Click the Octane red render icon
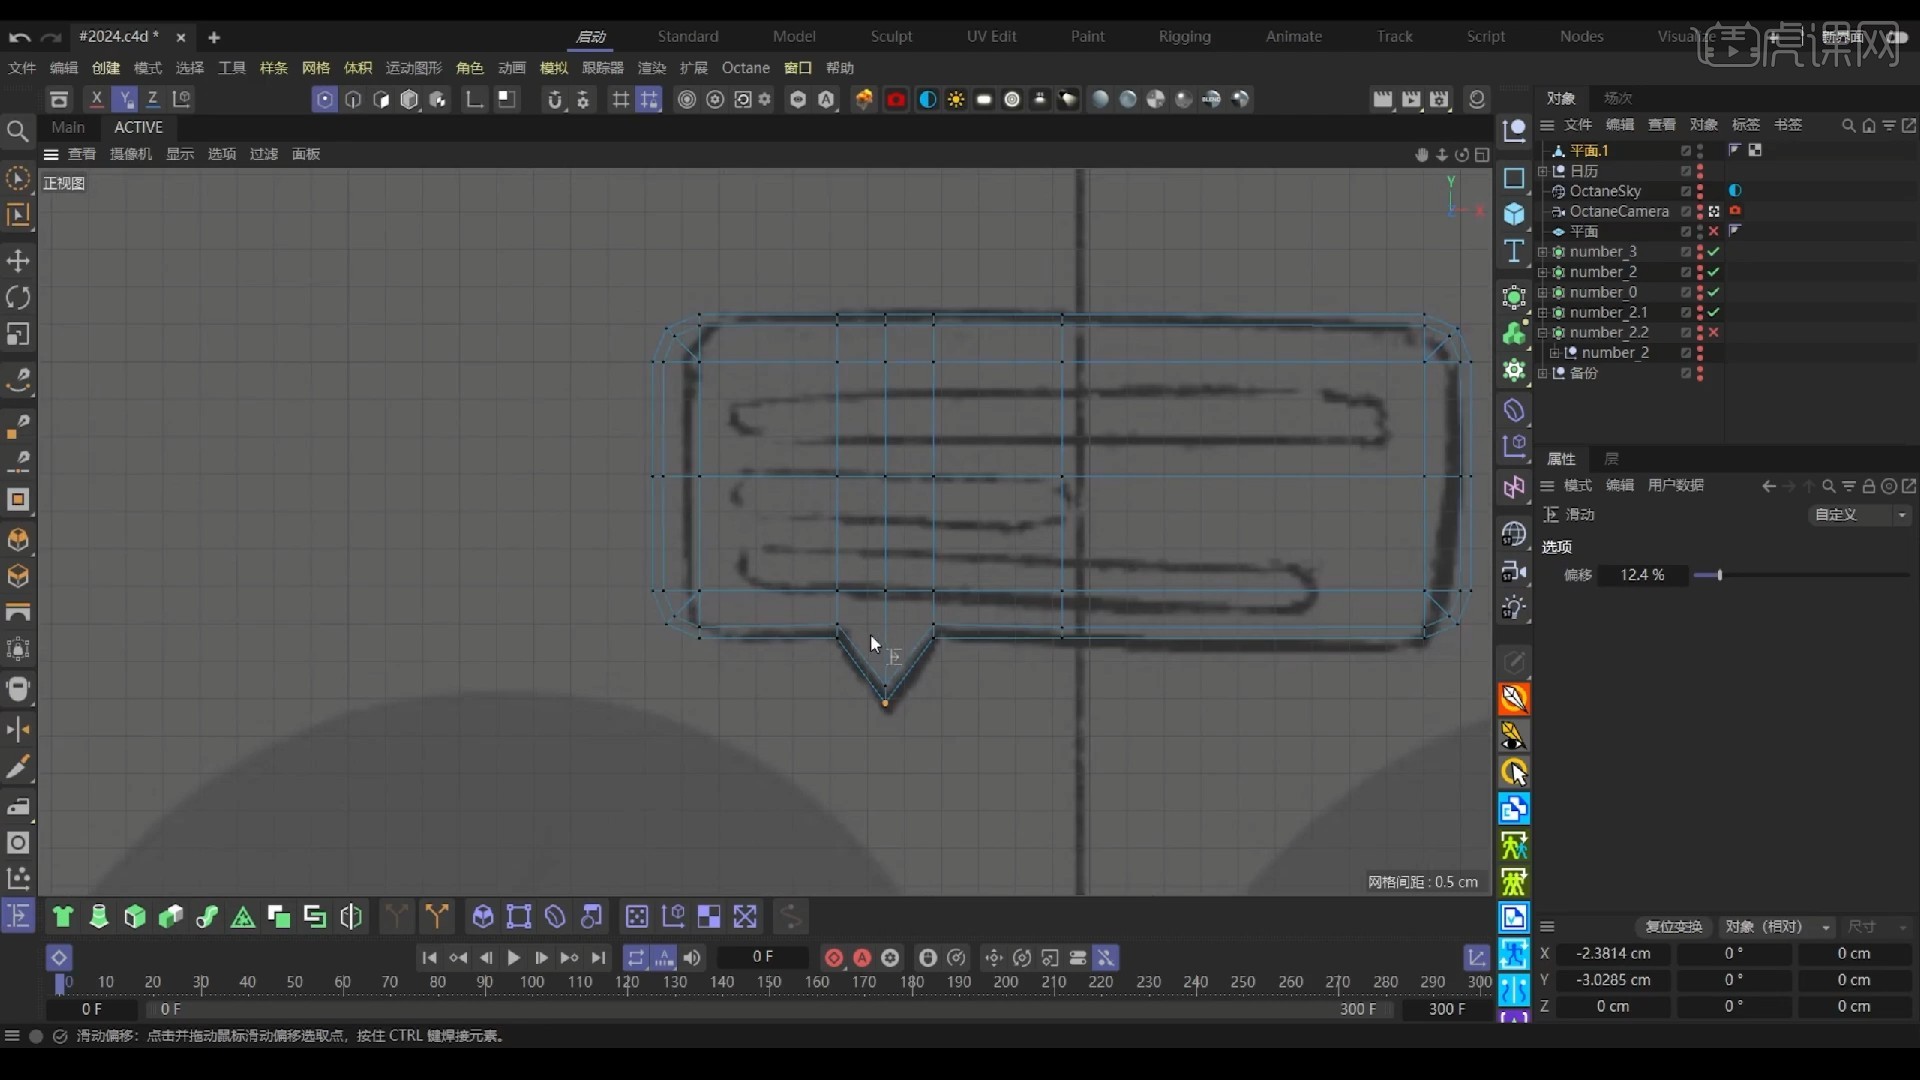Viewport: 1920px width, 1080px height. tap(896, 99)
